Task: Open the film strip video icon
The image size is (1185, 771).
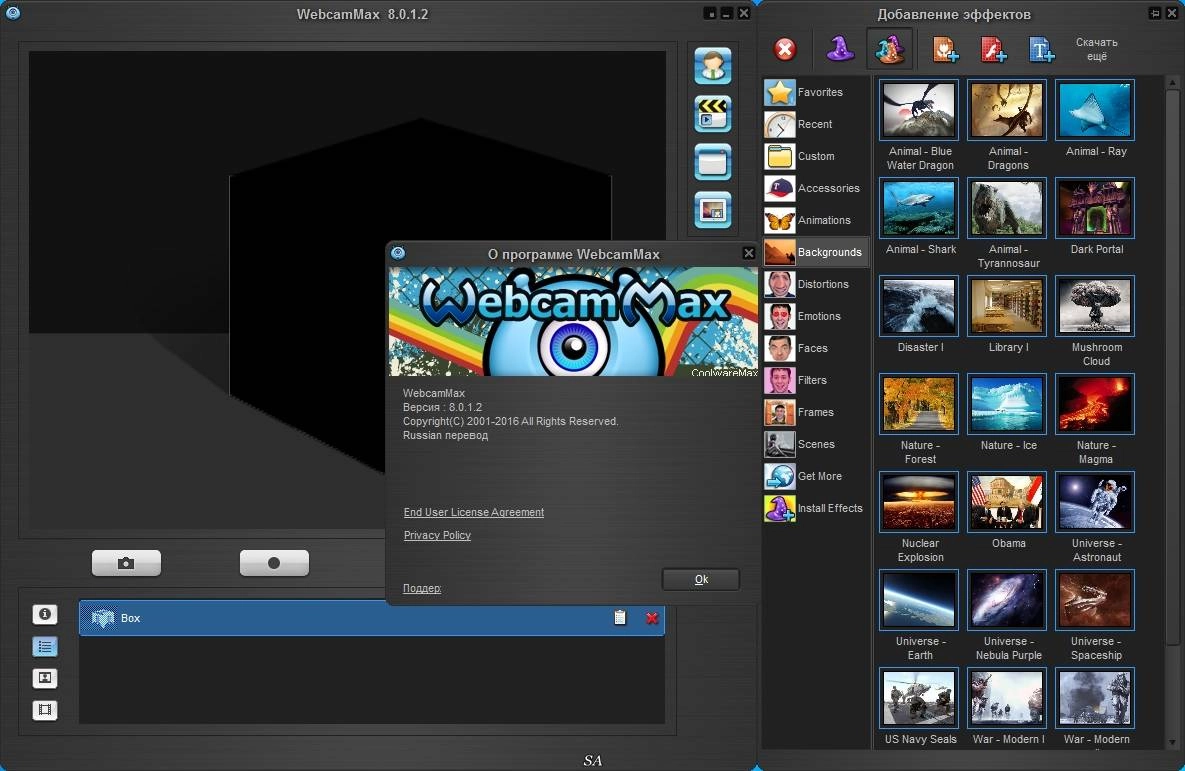Action: pyautogui.click(x=45, y=711)
